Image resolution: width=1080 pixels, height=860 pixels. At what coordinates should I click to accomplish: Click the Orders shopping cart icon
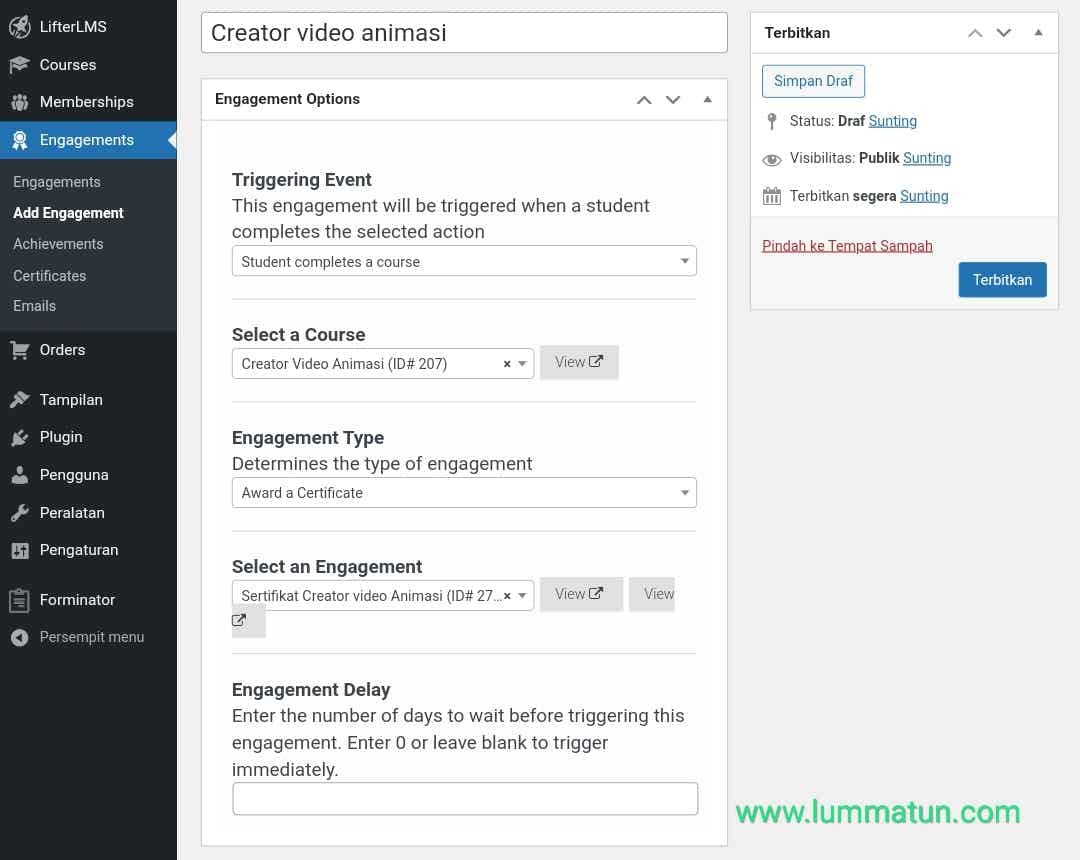19,350
